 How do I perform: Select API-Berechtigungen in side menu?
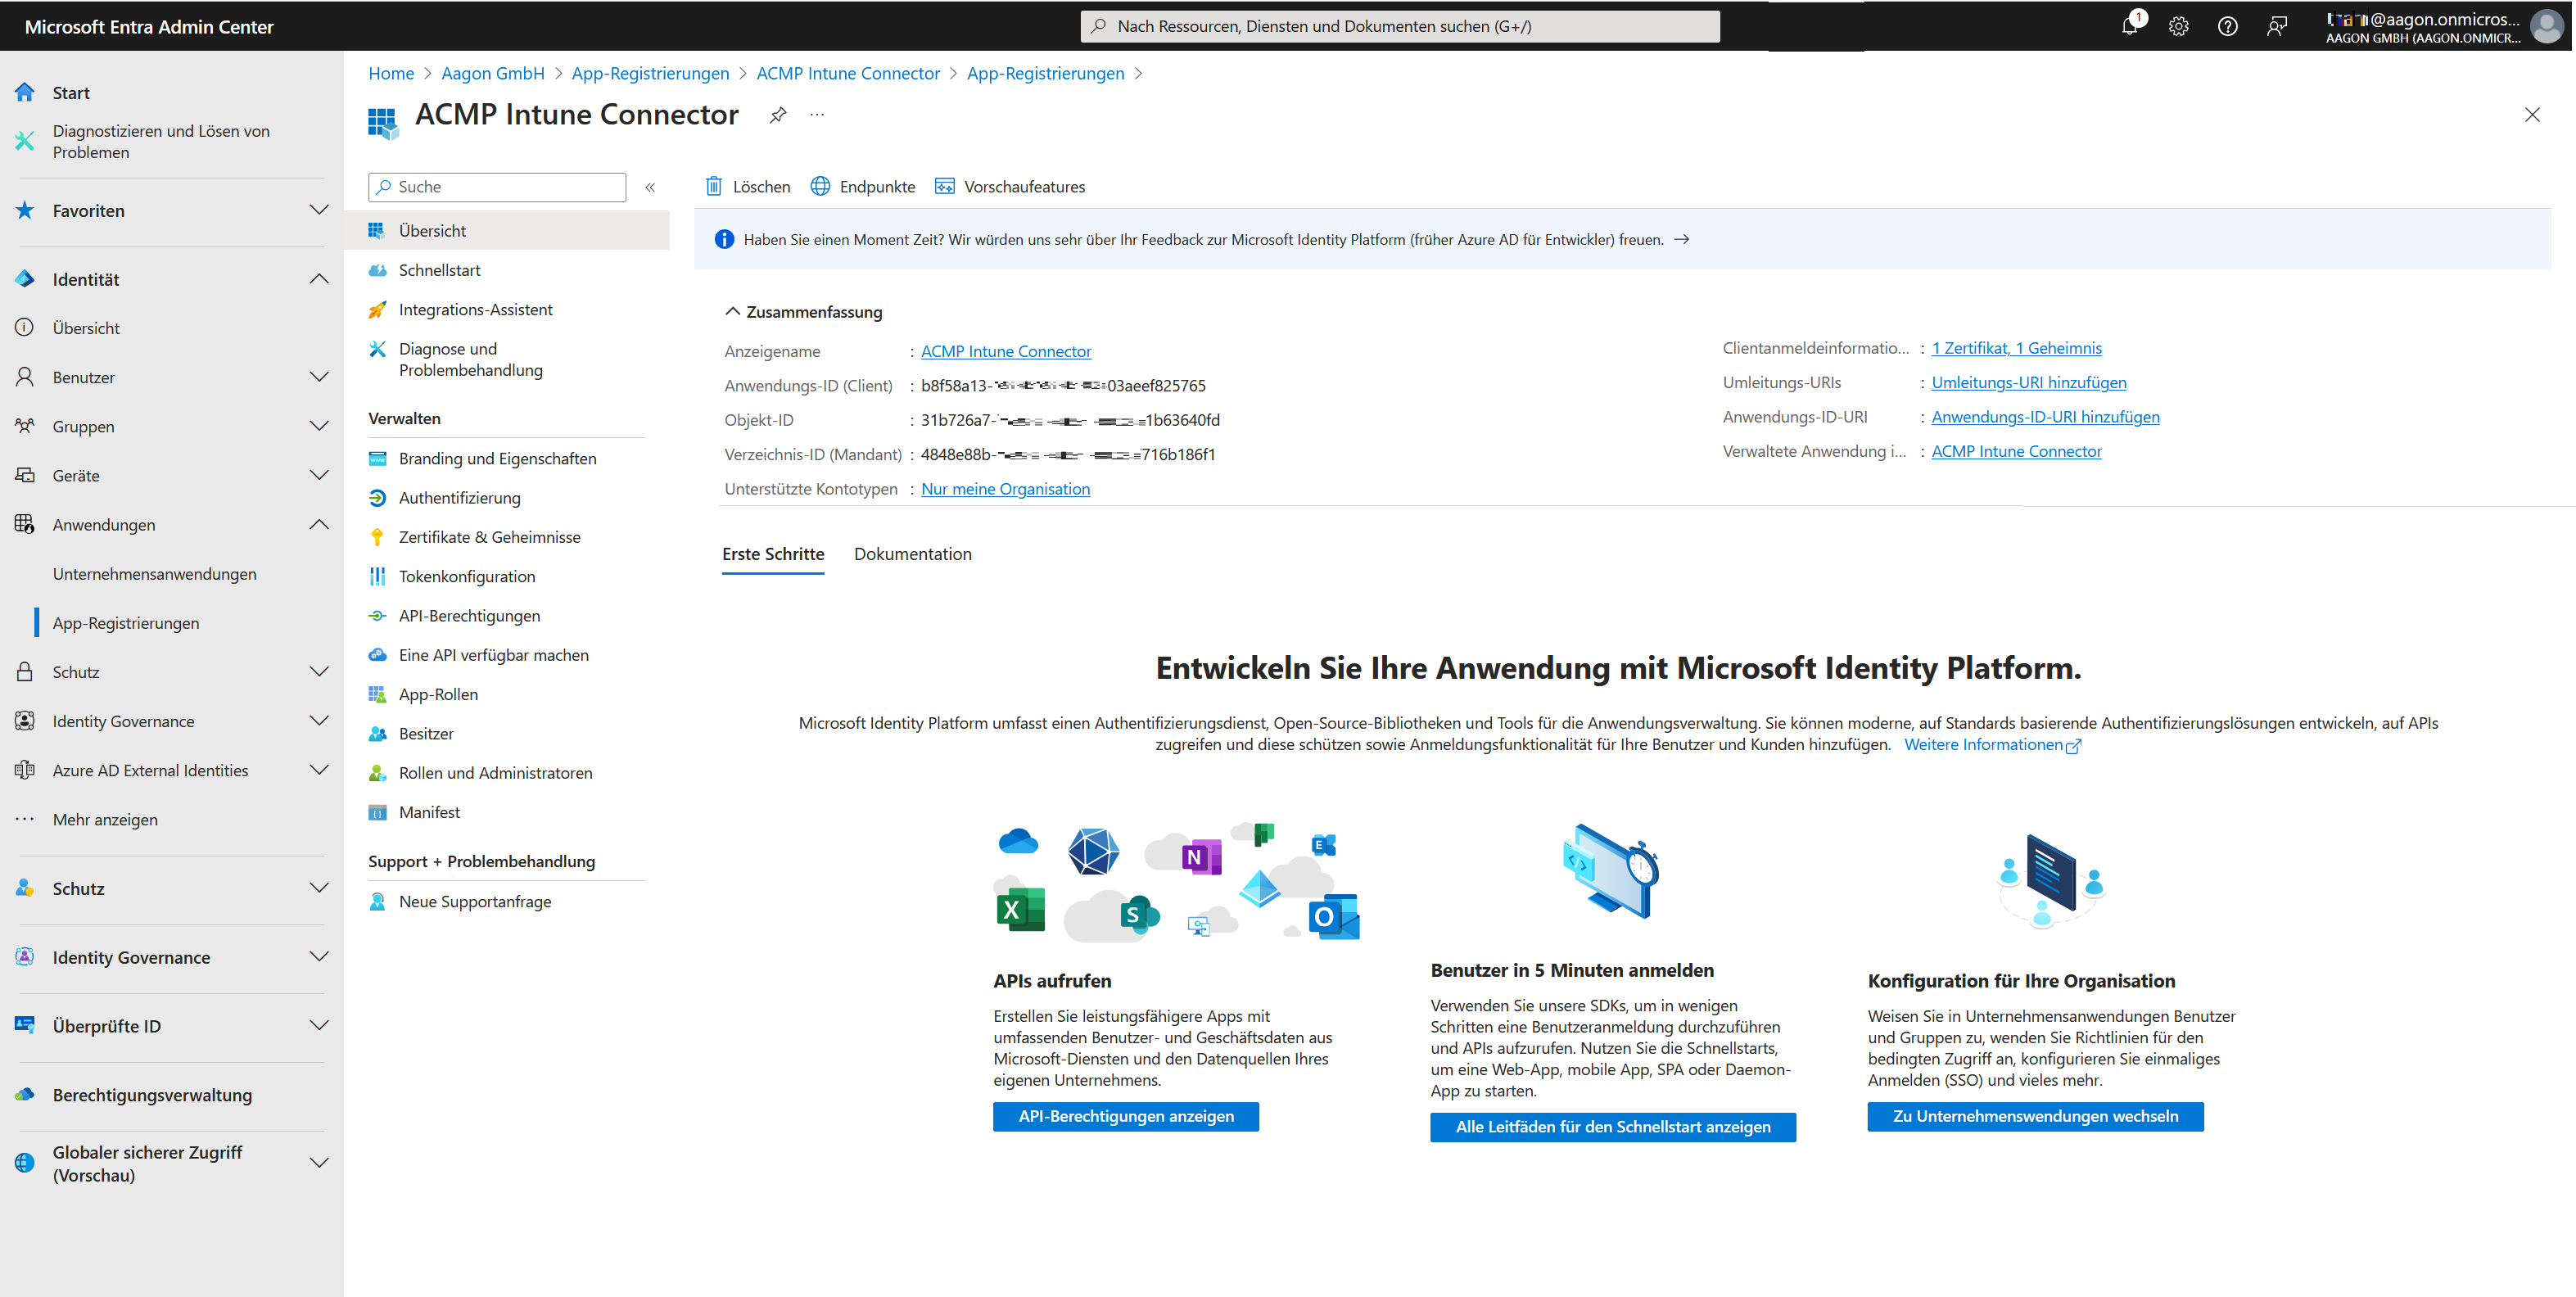[469, 616]
